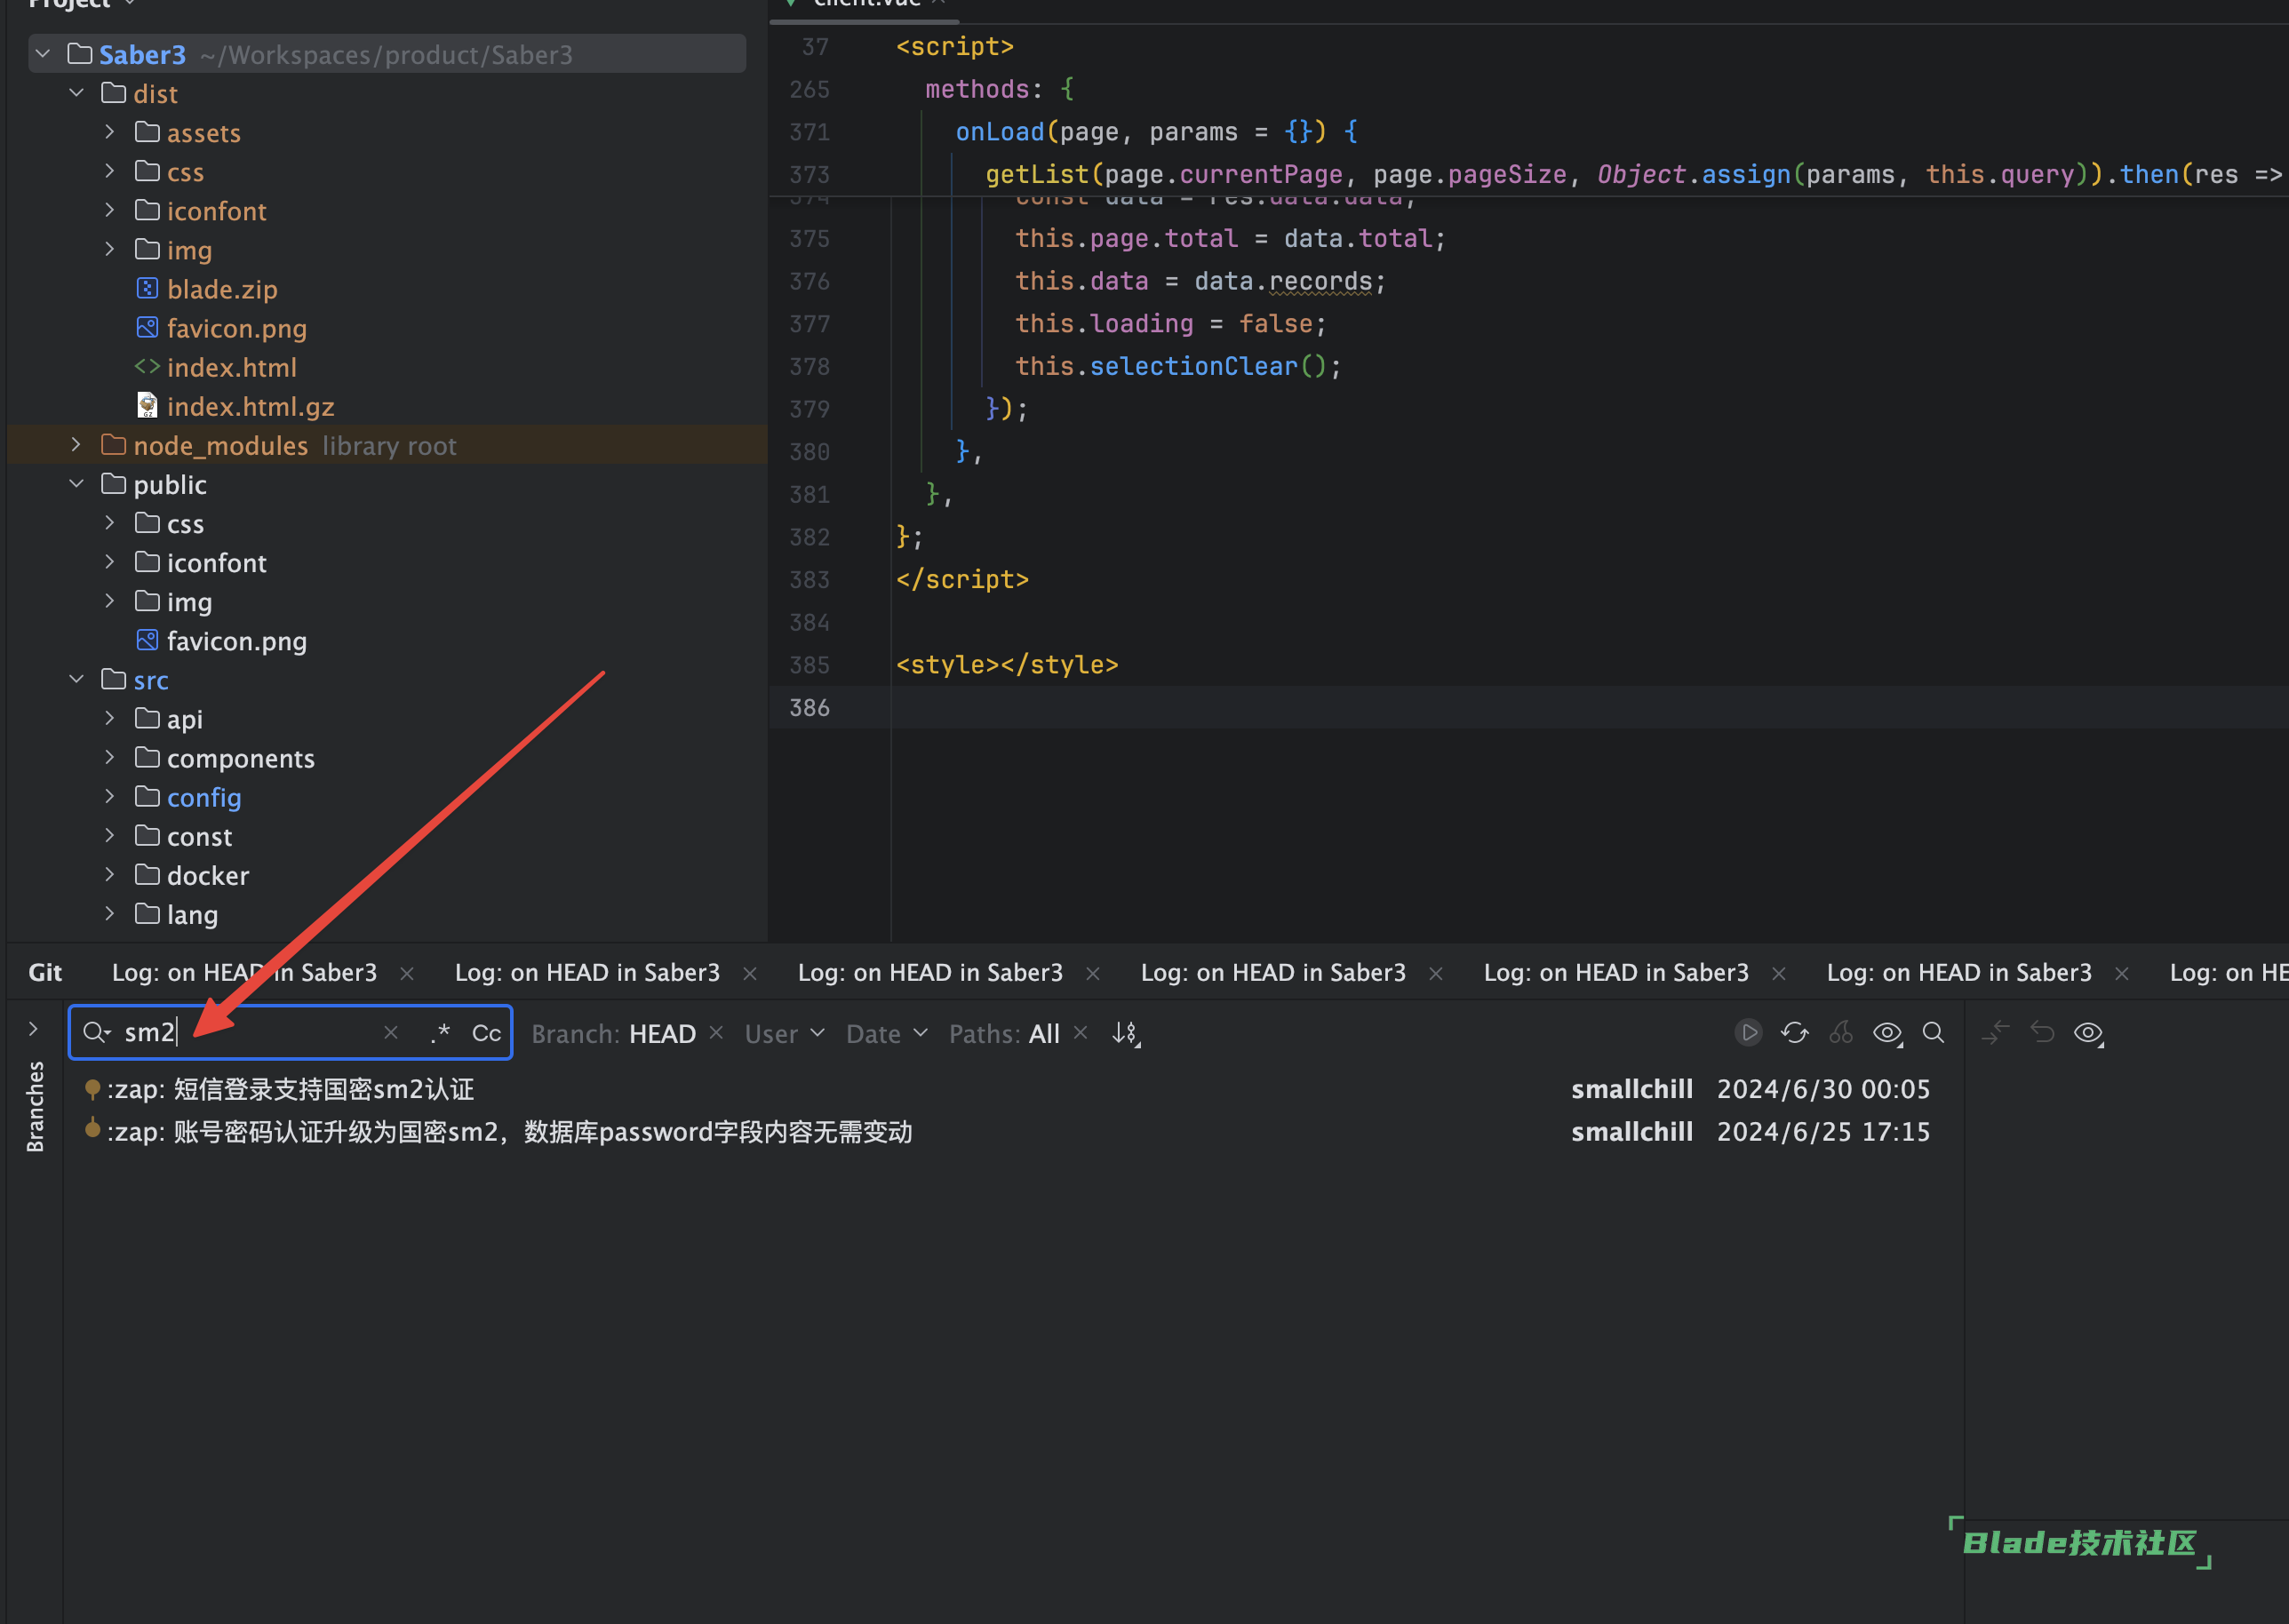
Task: Remove the Paths All filter
Action: click(x=1080, y=1032)
